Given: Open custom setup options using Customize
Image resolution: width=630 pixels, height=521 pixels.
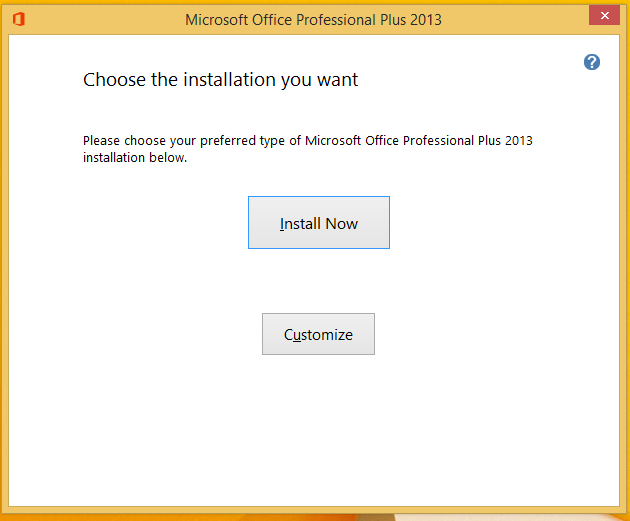Looking at the screenshot, I should (318, 334).
